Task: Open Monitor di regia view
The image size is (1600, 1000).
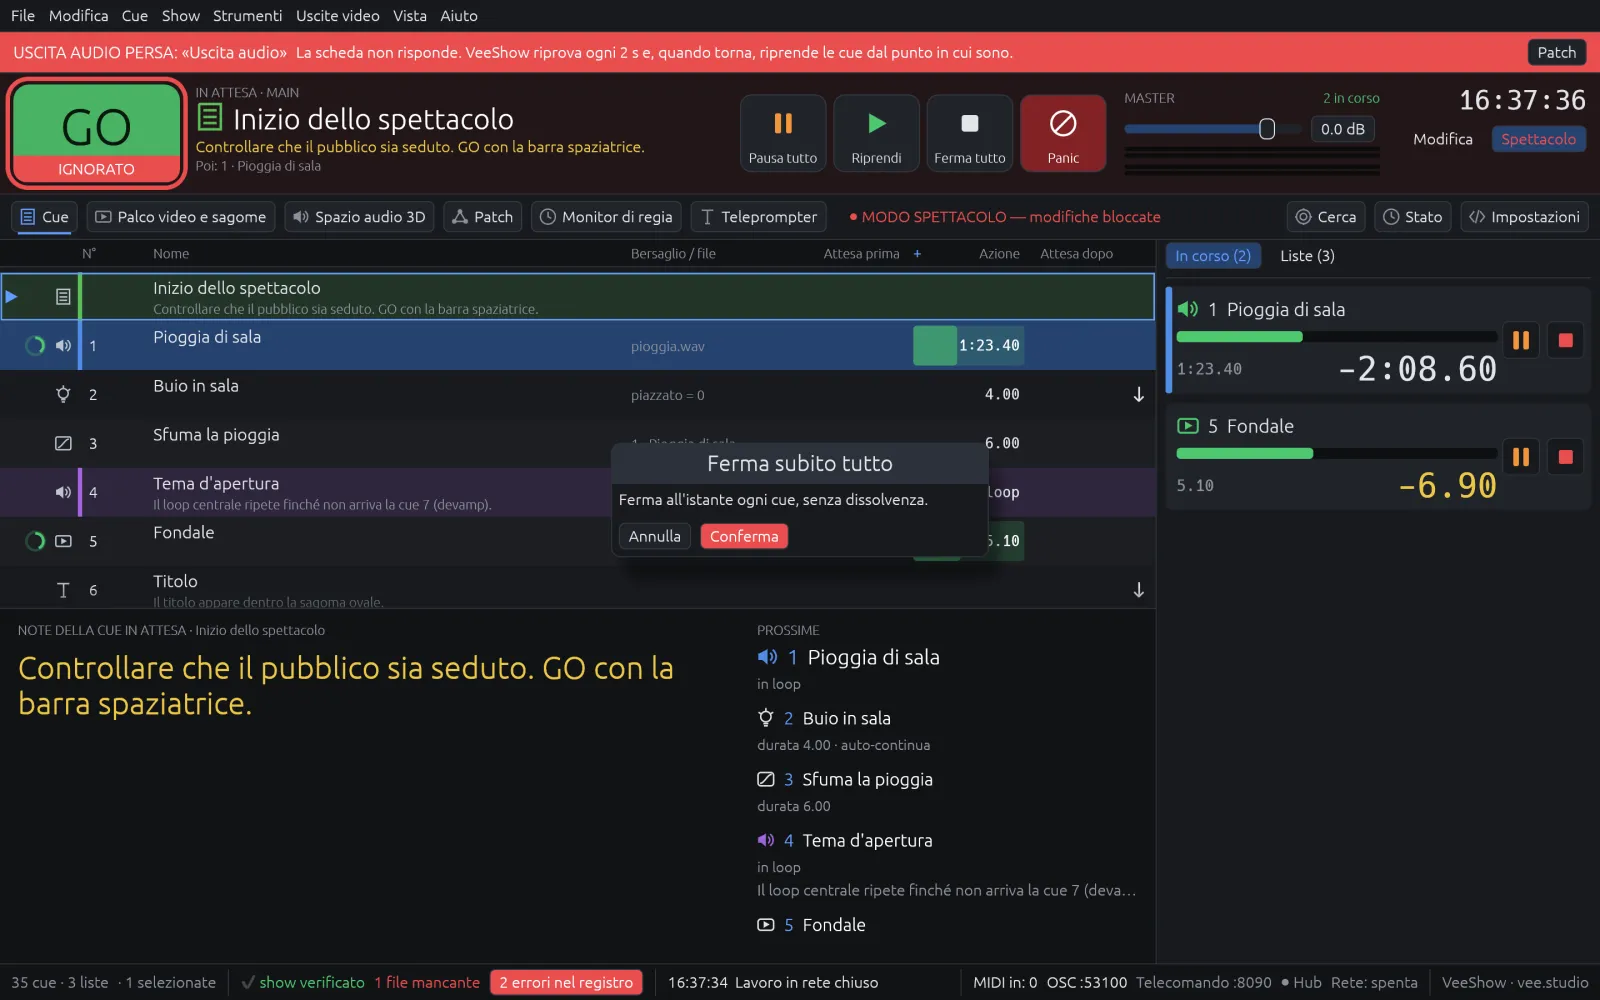Action: point(606,217)
